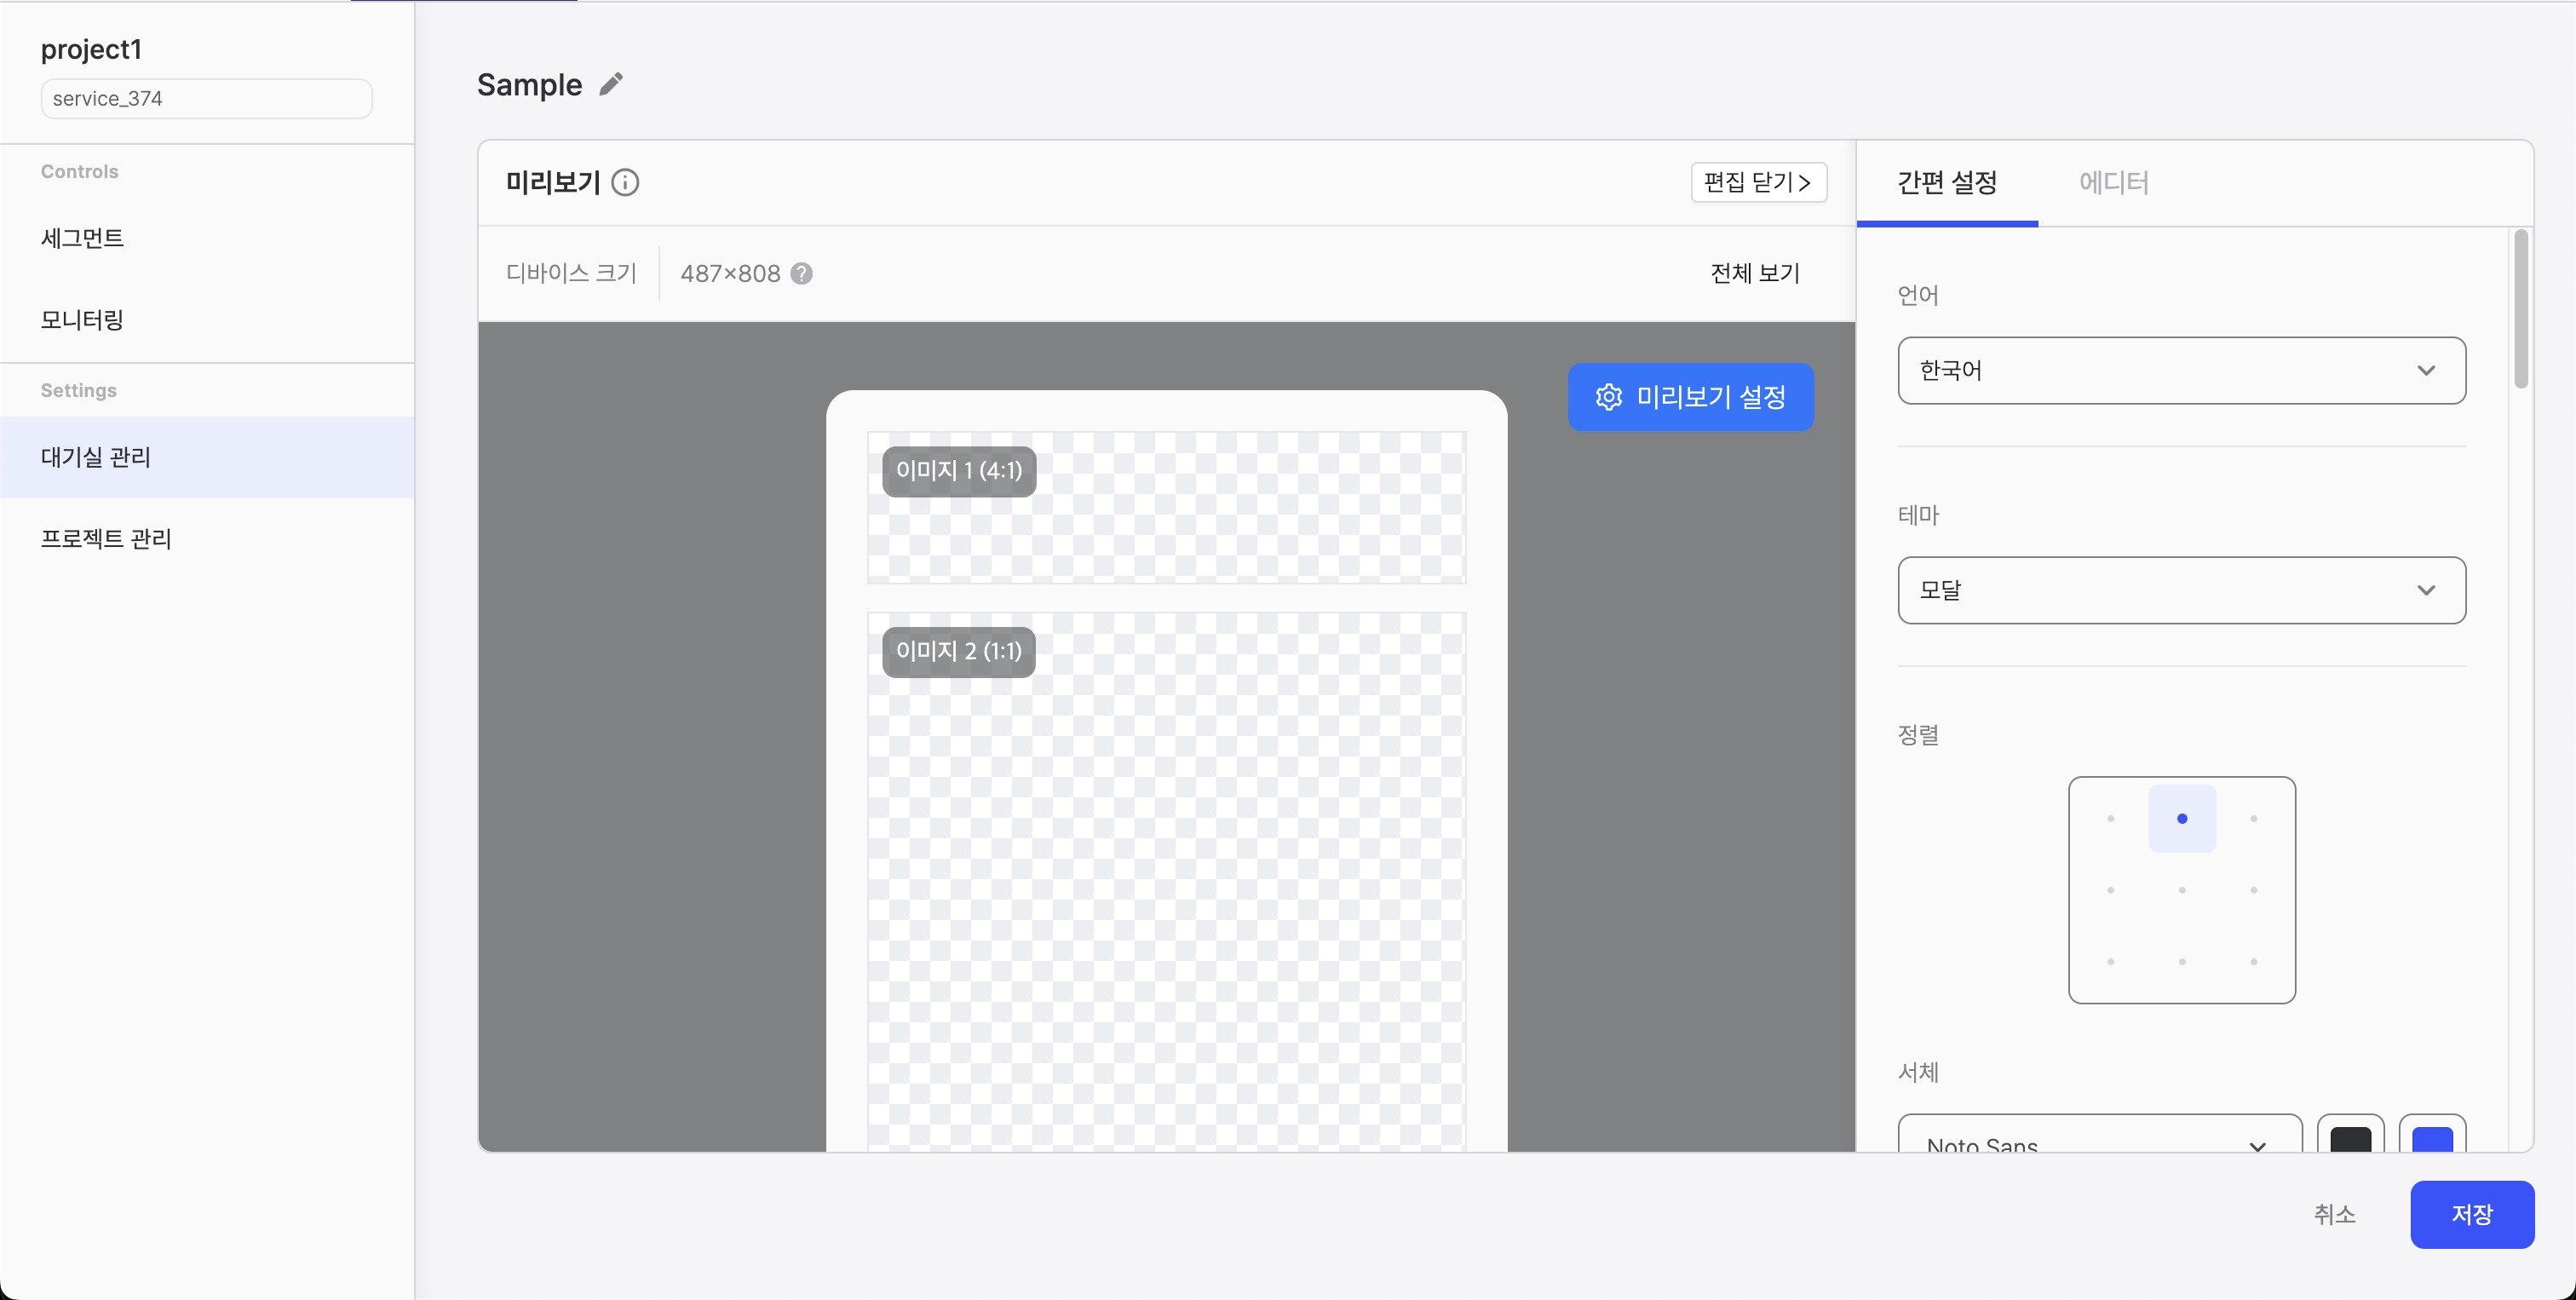Expand the 모달 theme dropdown
The height and width of the screenshot is (1300, 2576).
(2180, 590)
